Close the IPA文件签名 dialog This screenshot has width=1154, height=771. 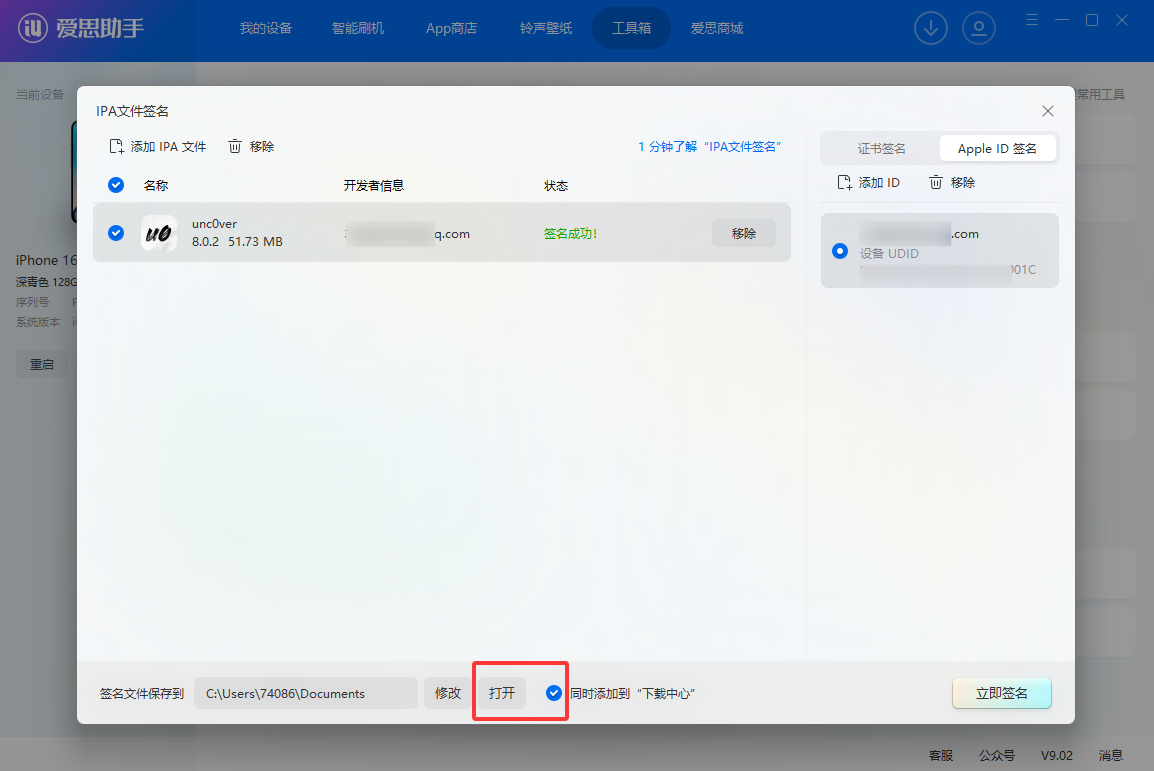click(x=1047, y=111)
